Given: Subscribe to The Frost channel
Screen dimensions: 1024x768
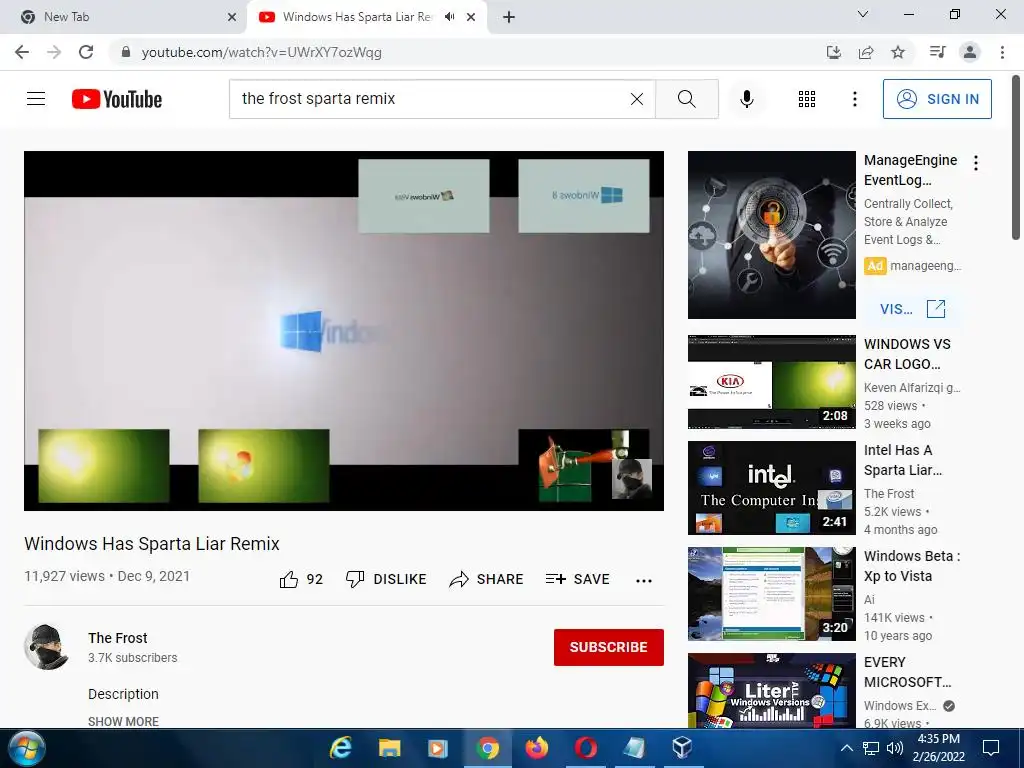Looking at the screenshot, I should tap(609, 647).
